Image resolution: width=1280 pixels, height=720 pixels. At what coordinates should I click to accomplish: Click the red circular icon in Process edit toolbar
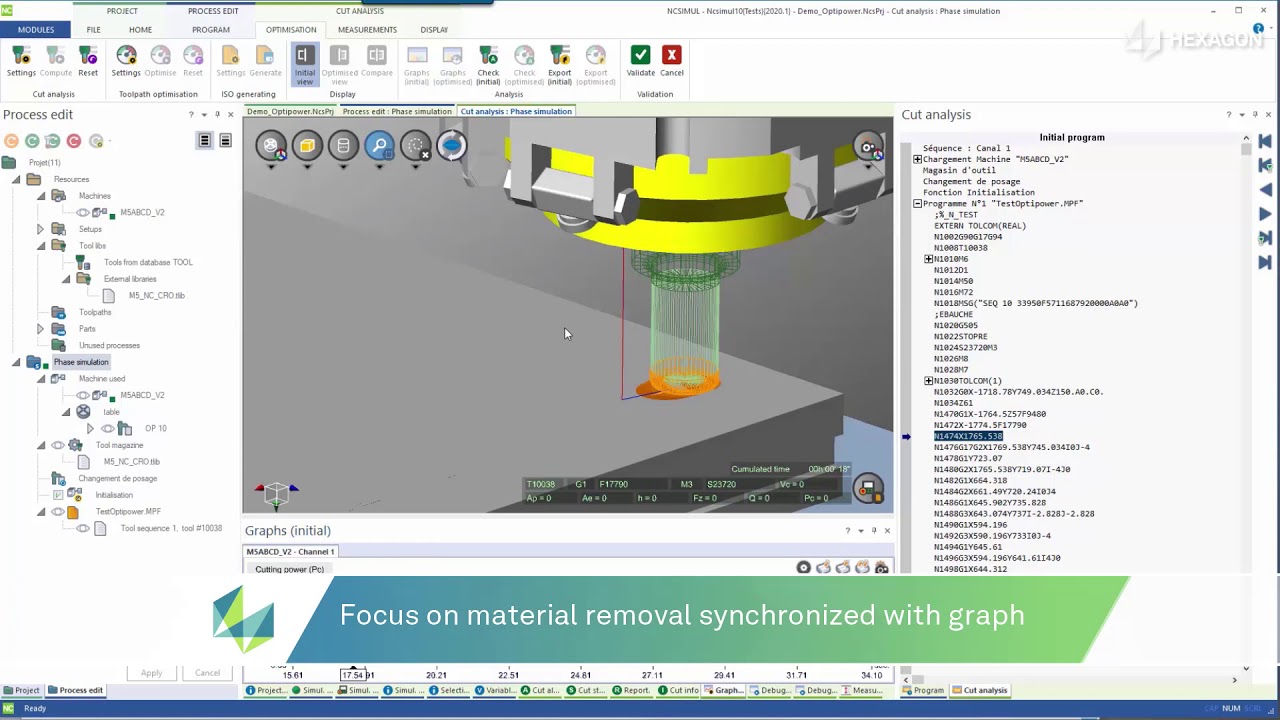[x=74, y=141]
